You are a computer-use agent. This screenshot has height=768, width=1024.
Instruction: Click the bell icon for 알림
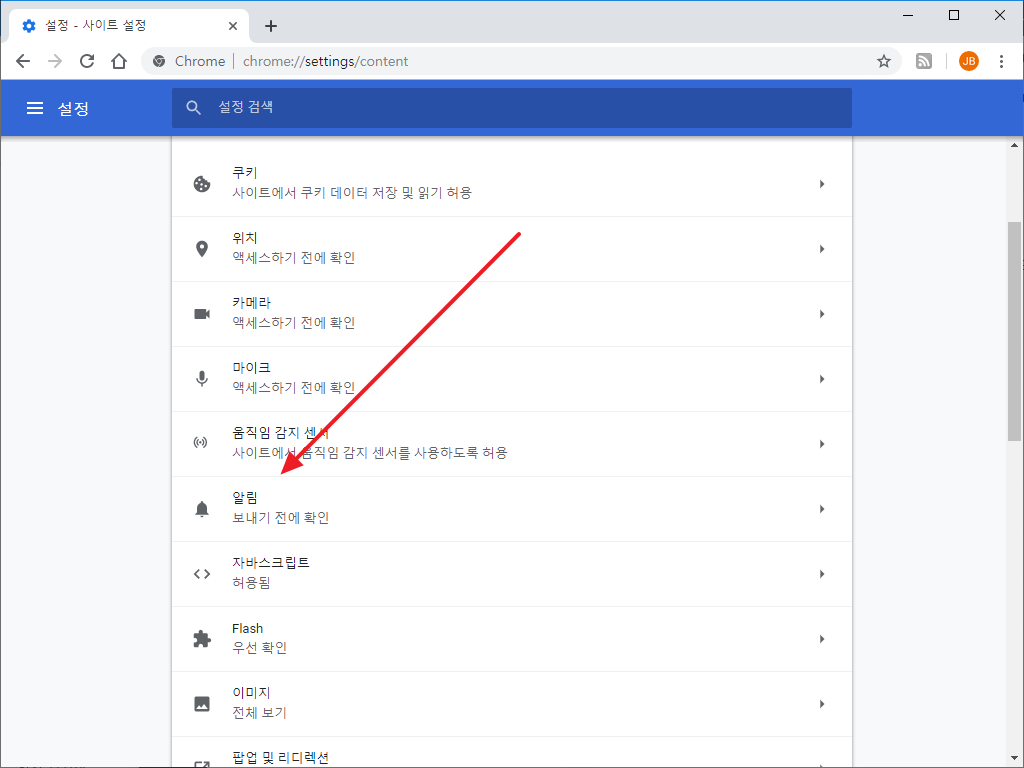click(202, 509)
